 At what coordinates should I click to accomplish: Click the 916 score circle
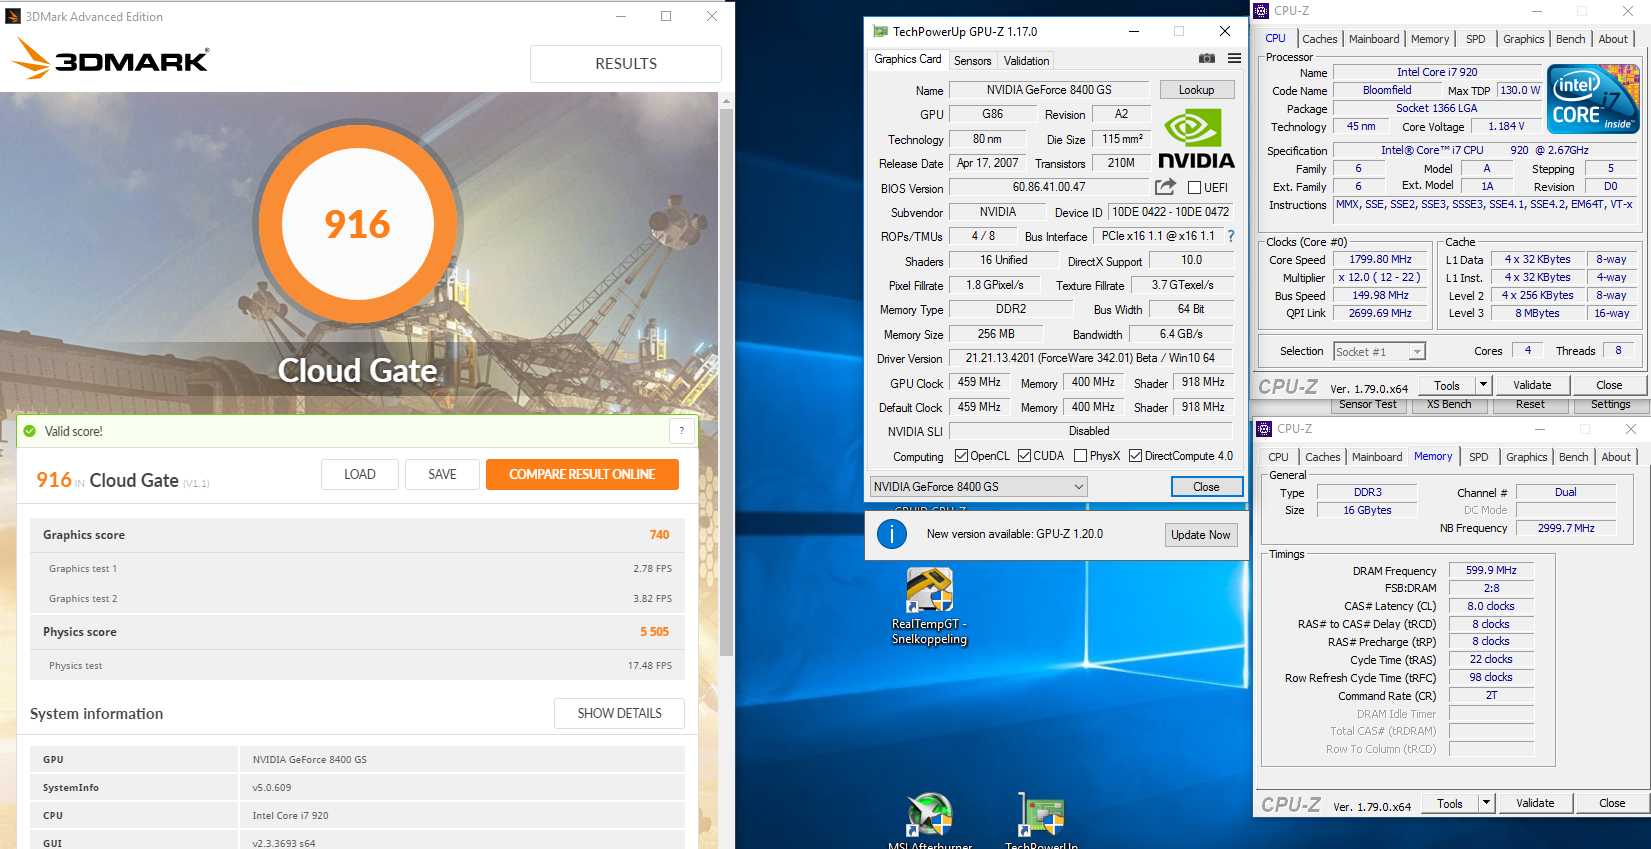(357, 224)
